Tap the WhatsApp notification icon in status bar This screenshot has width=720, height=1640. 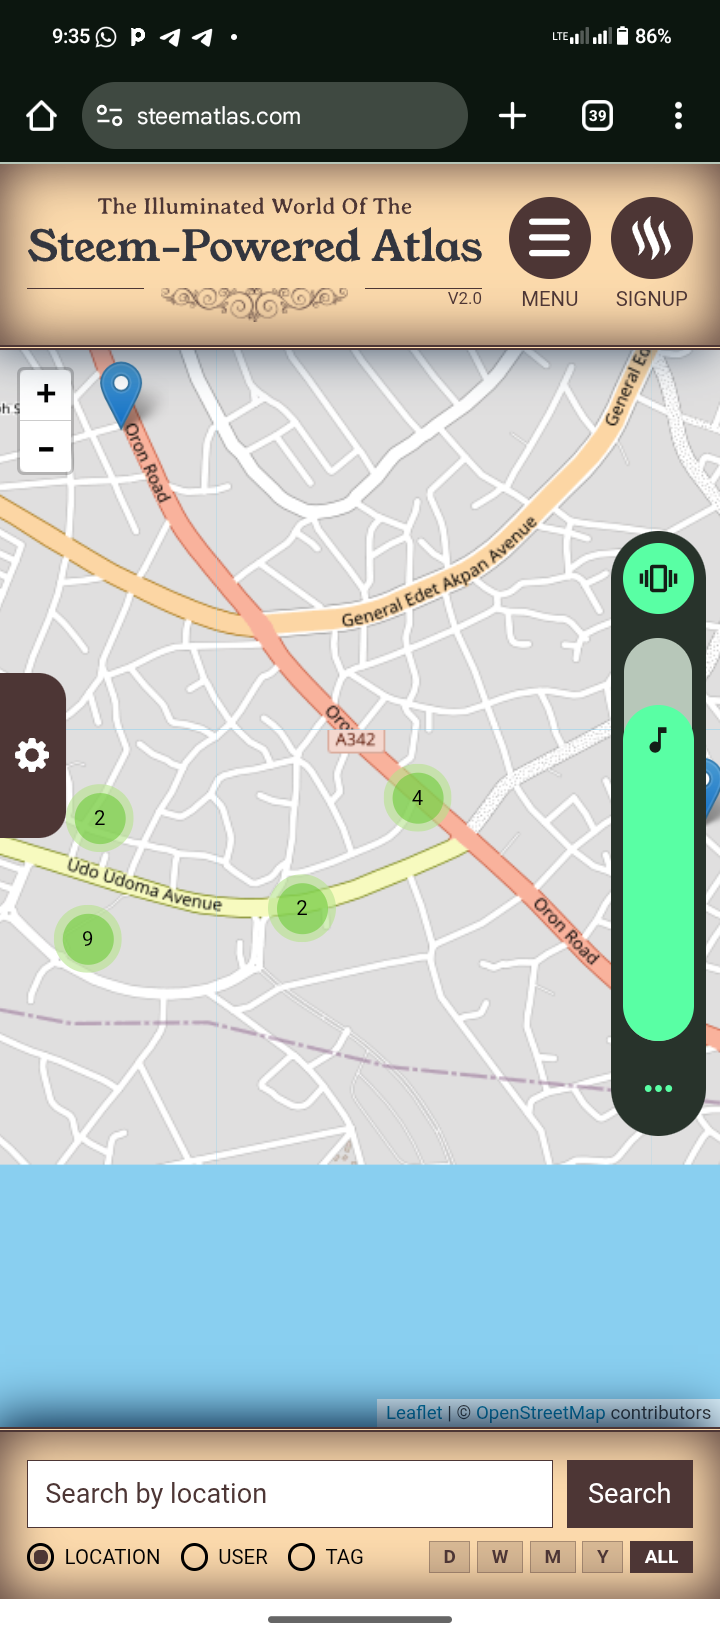[x=106, y=37]
